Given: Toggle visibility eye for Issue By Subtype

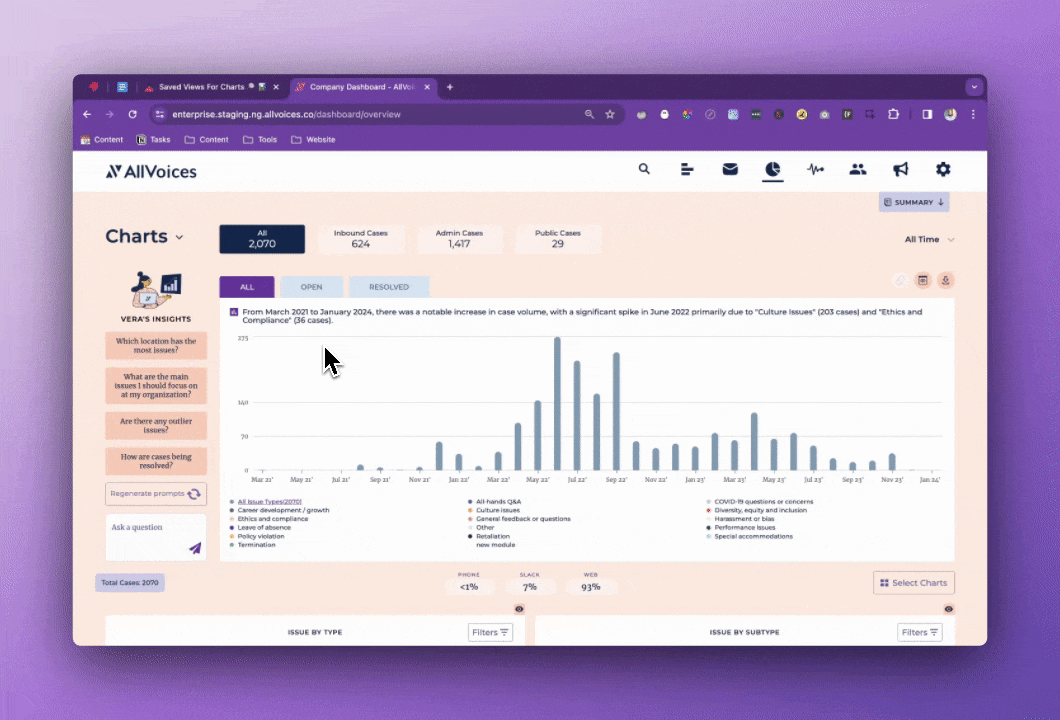Looking at the screenshot, I should pyautogui.click(x=948, y=609).
